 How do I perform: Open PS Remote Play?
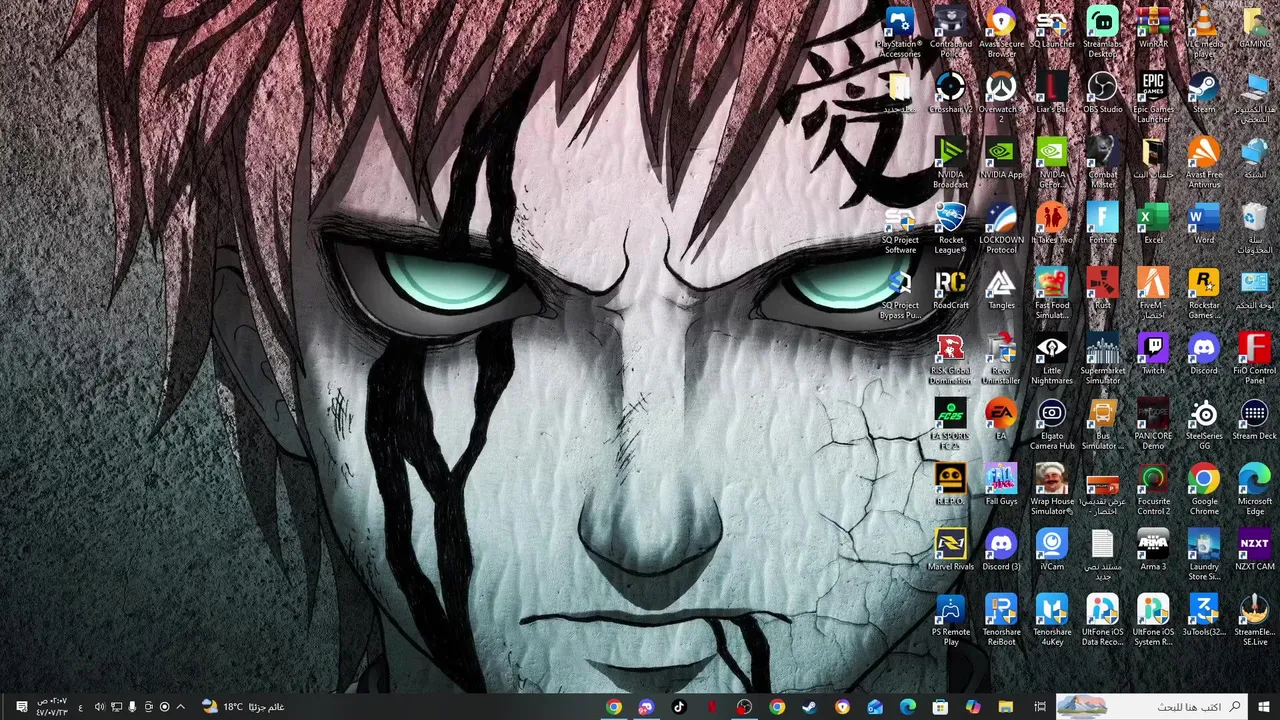(x=950, y=620)
